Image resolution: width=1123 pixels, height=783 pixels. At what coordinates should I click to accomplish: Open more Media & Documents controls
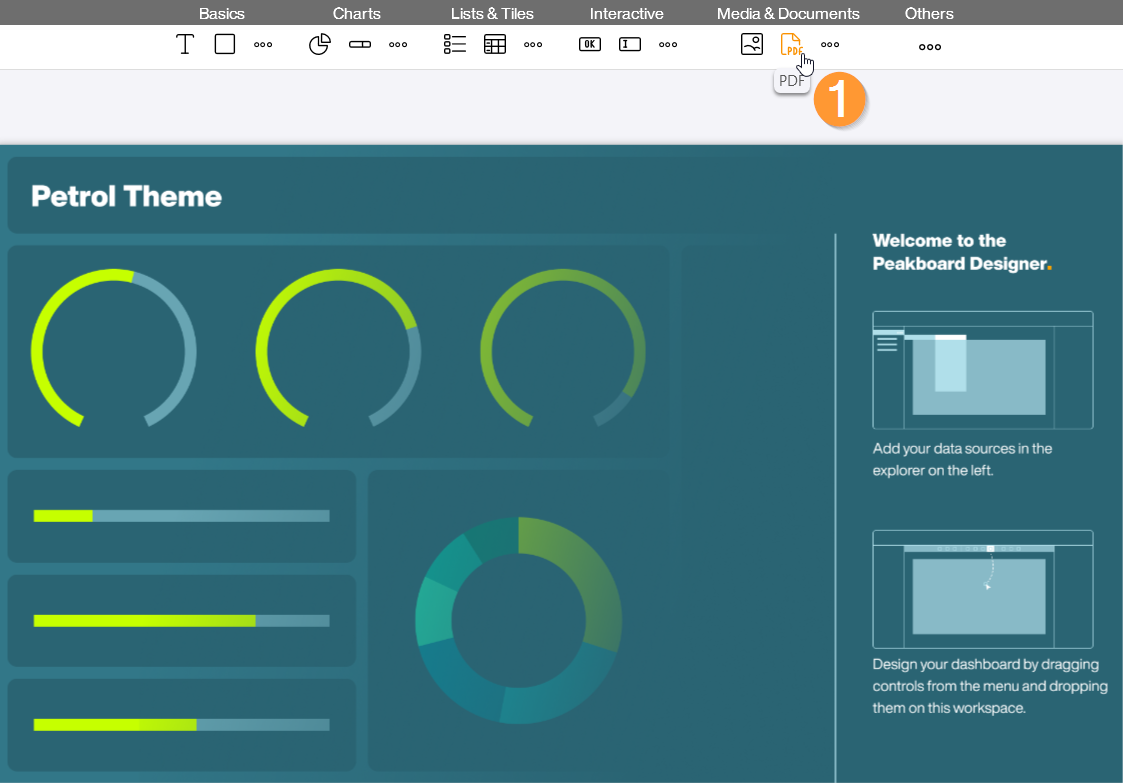[x=830, y=45]
